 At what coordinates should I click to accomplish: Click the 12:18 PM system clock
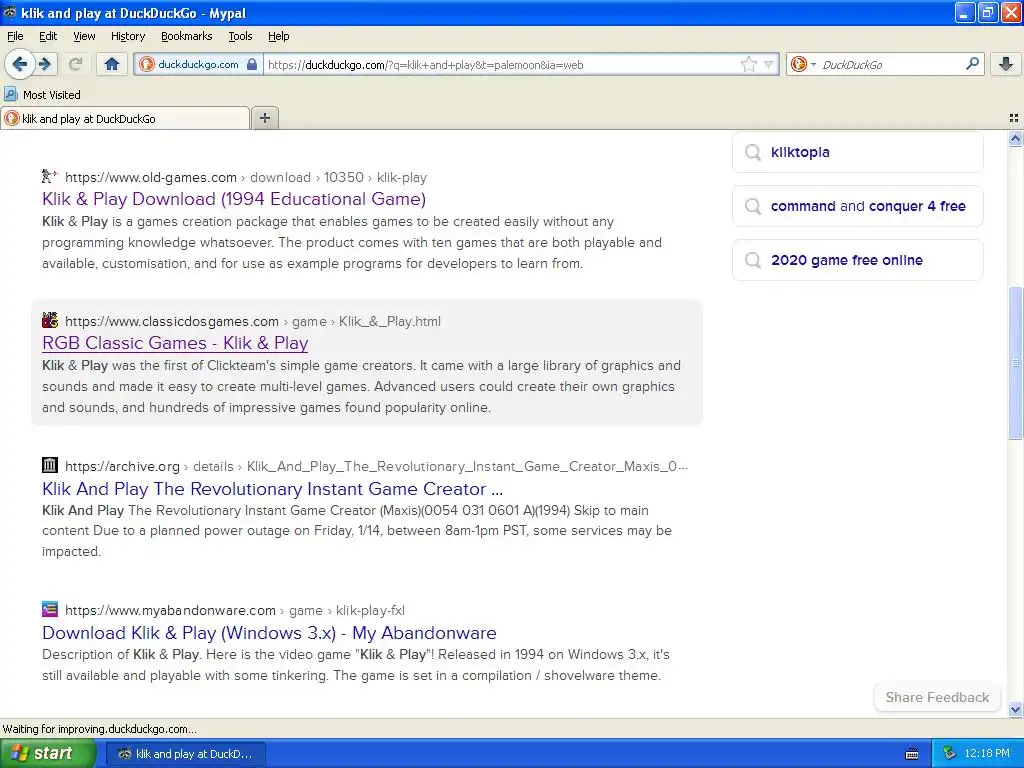(987, 754)
